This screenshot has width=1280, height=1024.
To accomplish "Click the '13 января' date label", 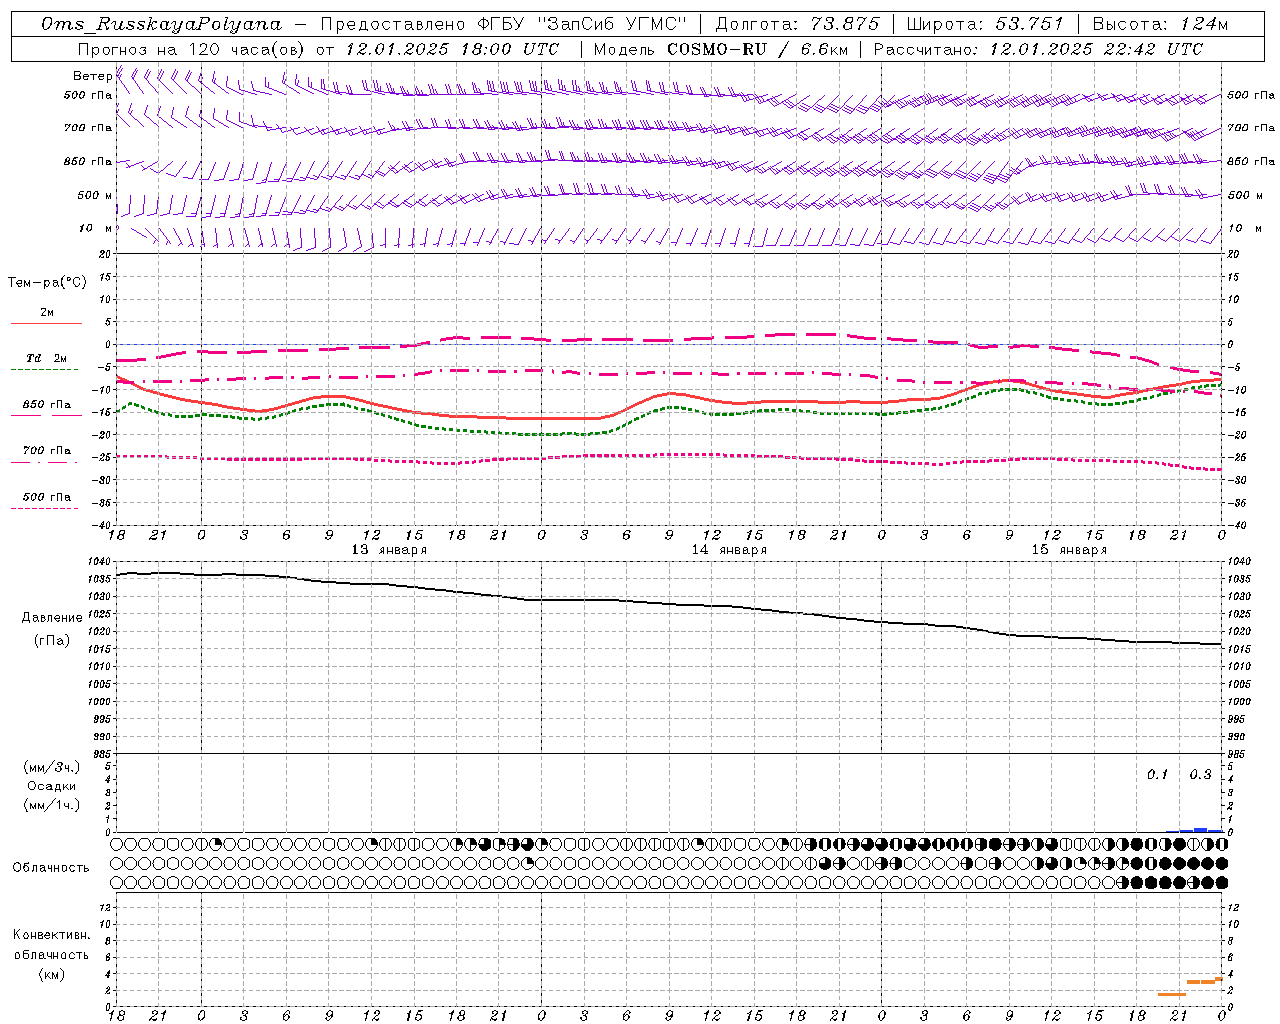I will 389,550.
